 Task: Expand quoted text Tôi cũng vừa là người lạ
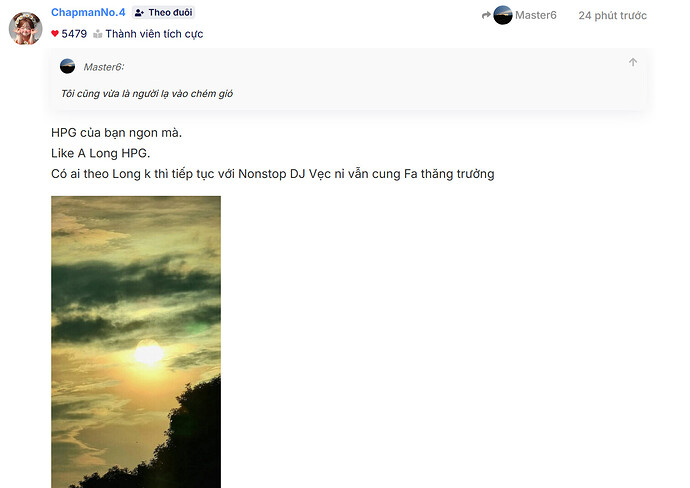[x=147, y=93]
